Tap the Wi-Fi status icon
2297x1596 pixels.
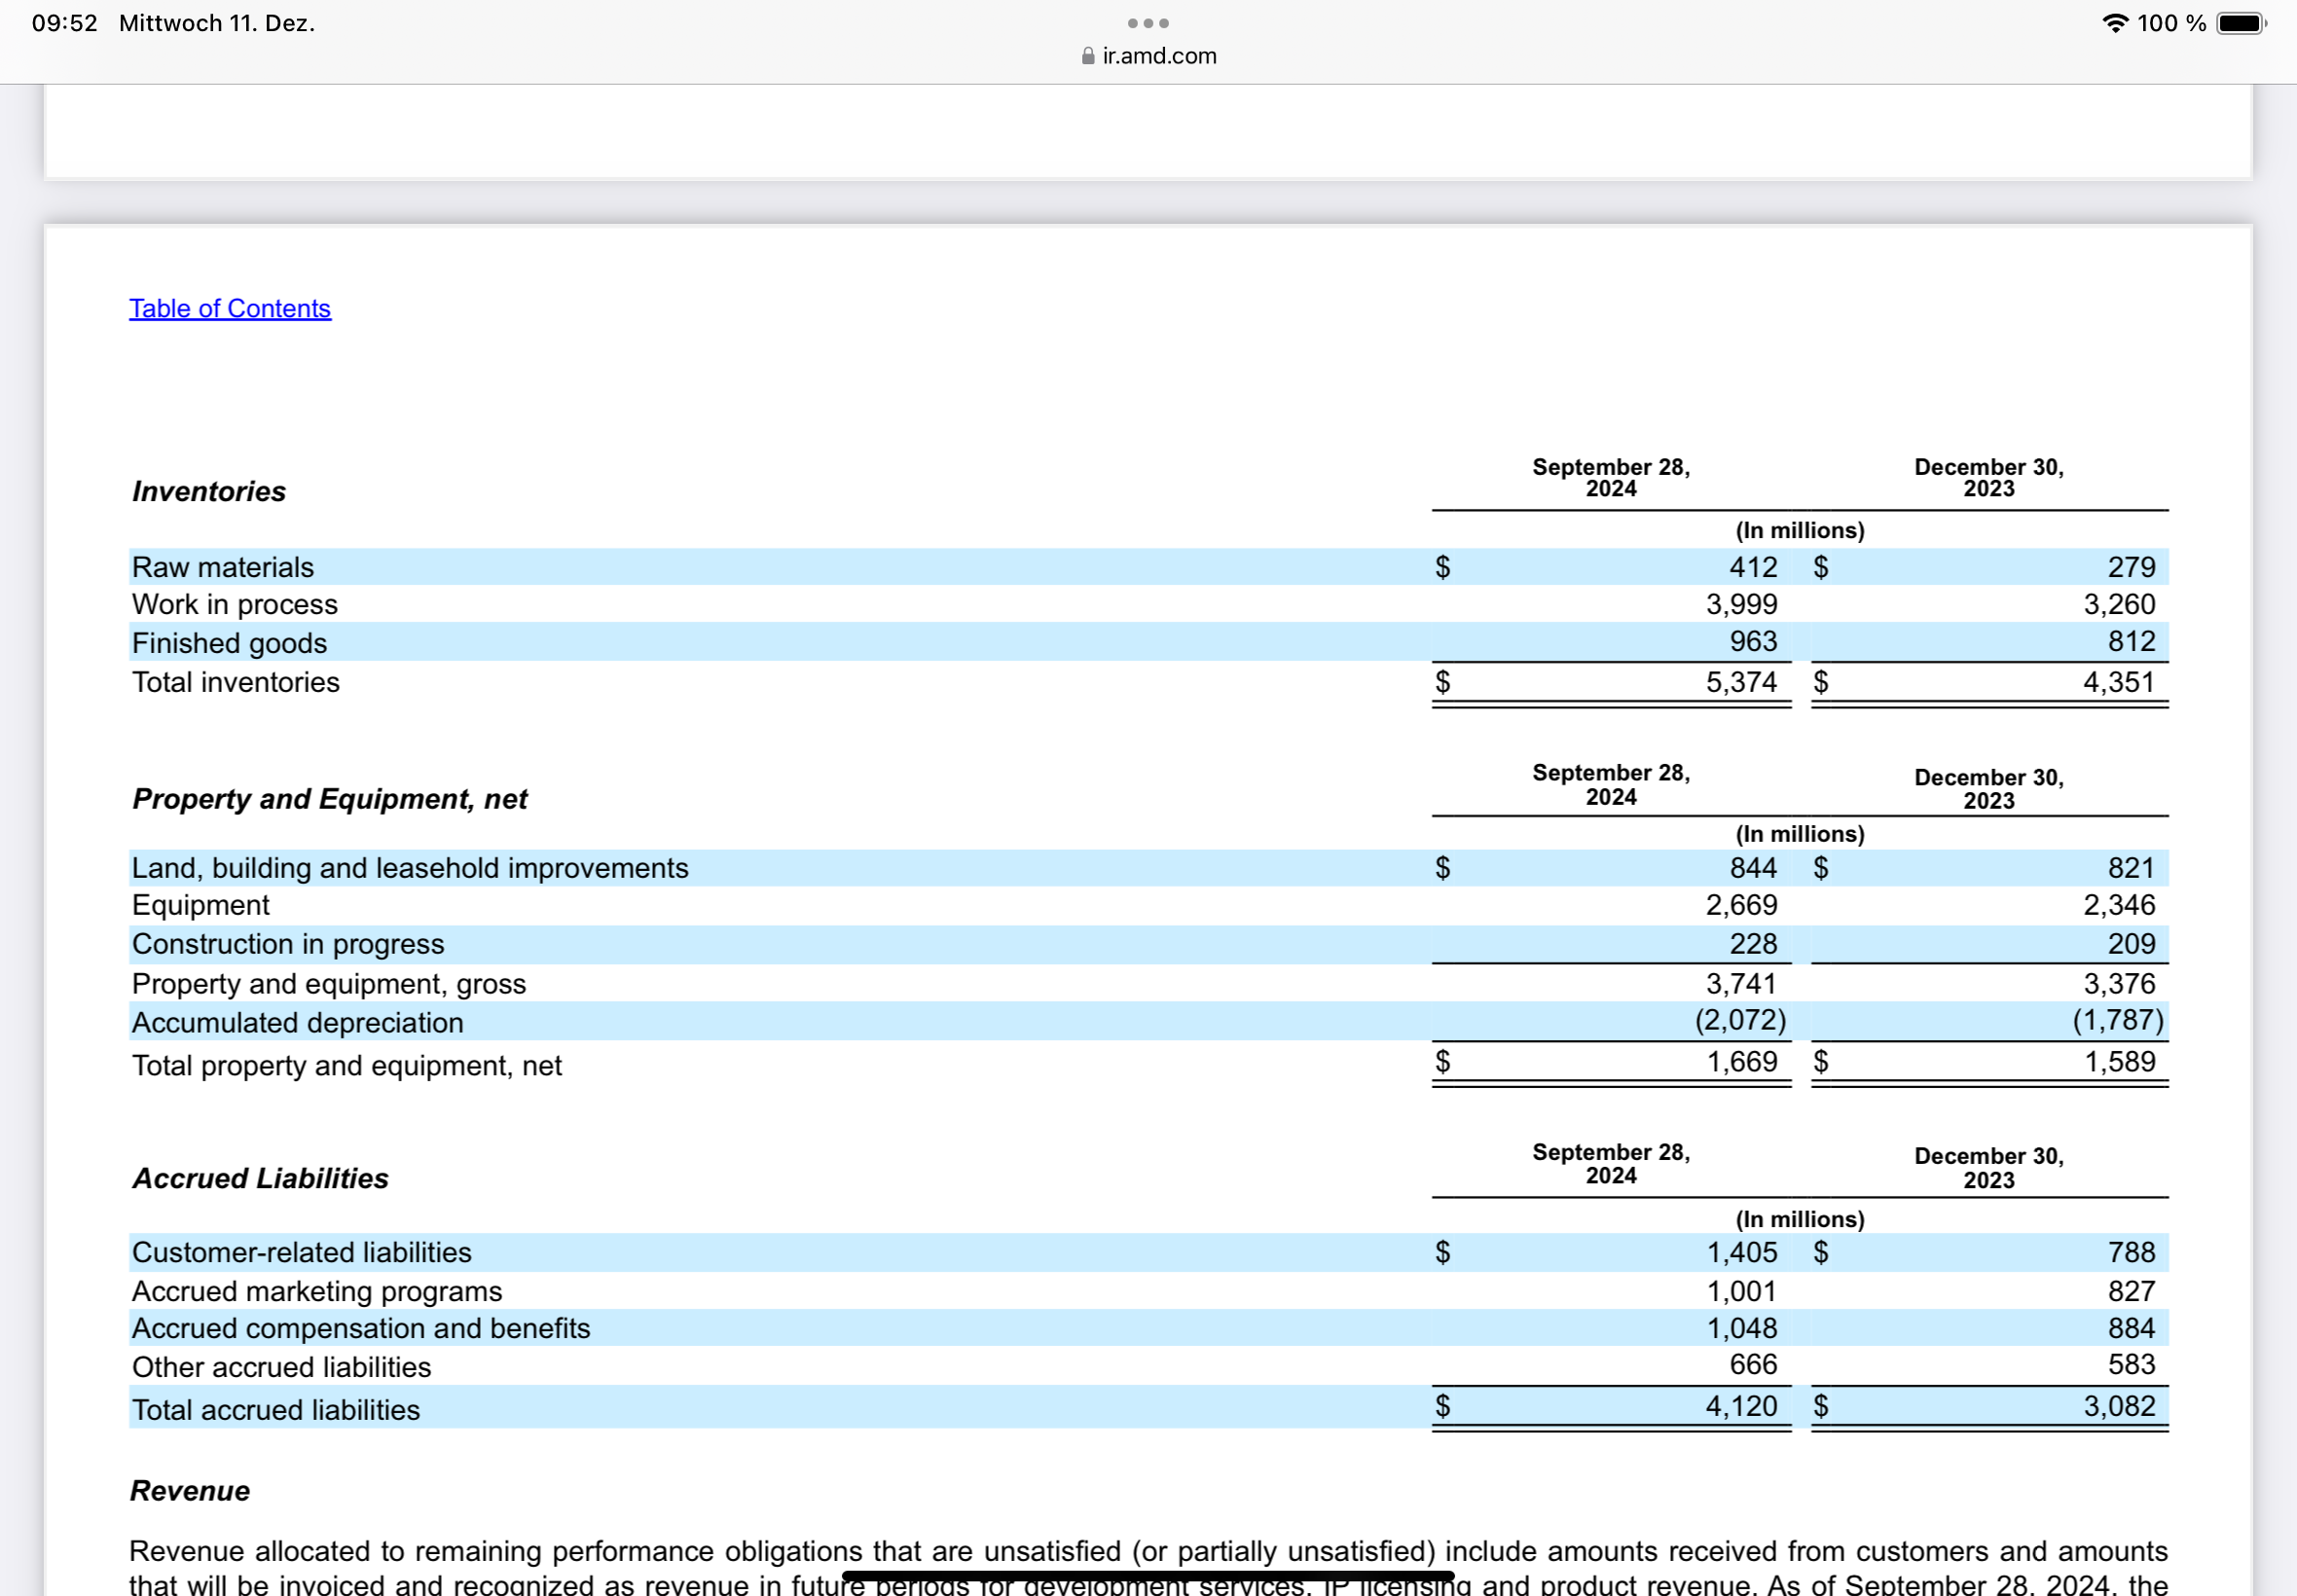point(2114,23)
